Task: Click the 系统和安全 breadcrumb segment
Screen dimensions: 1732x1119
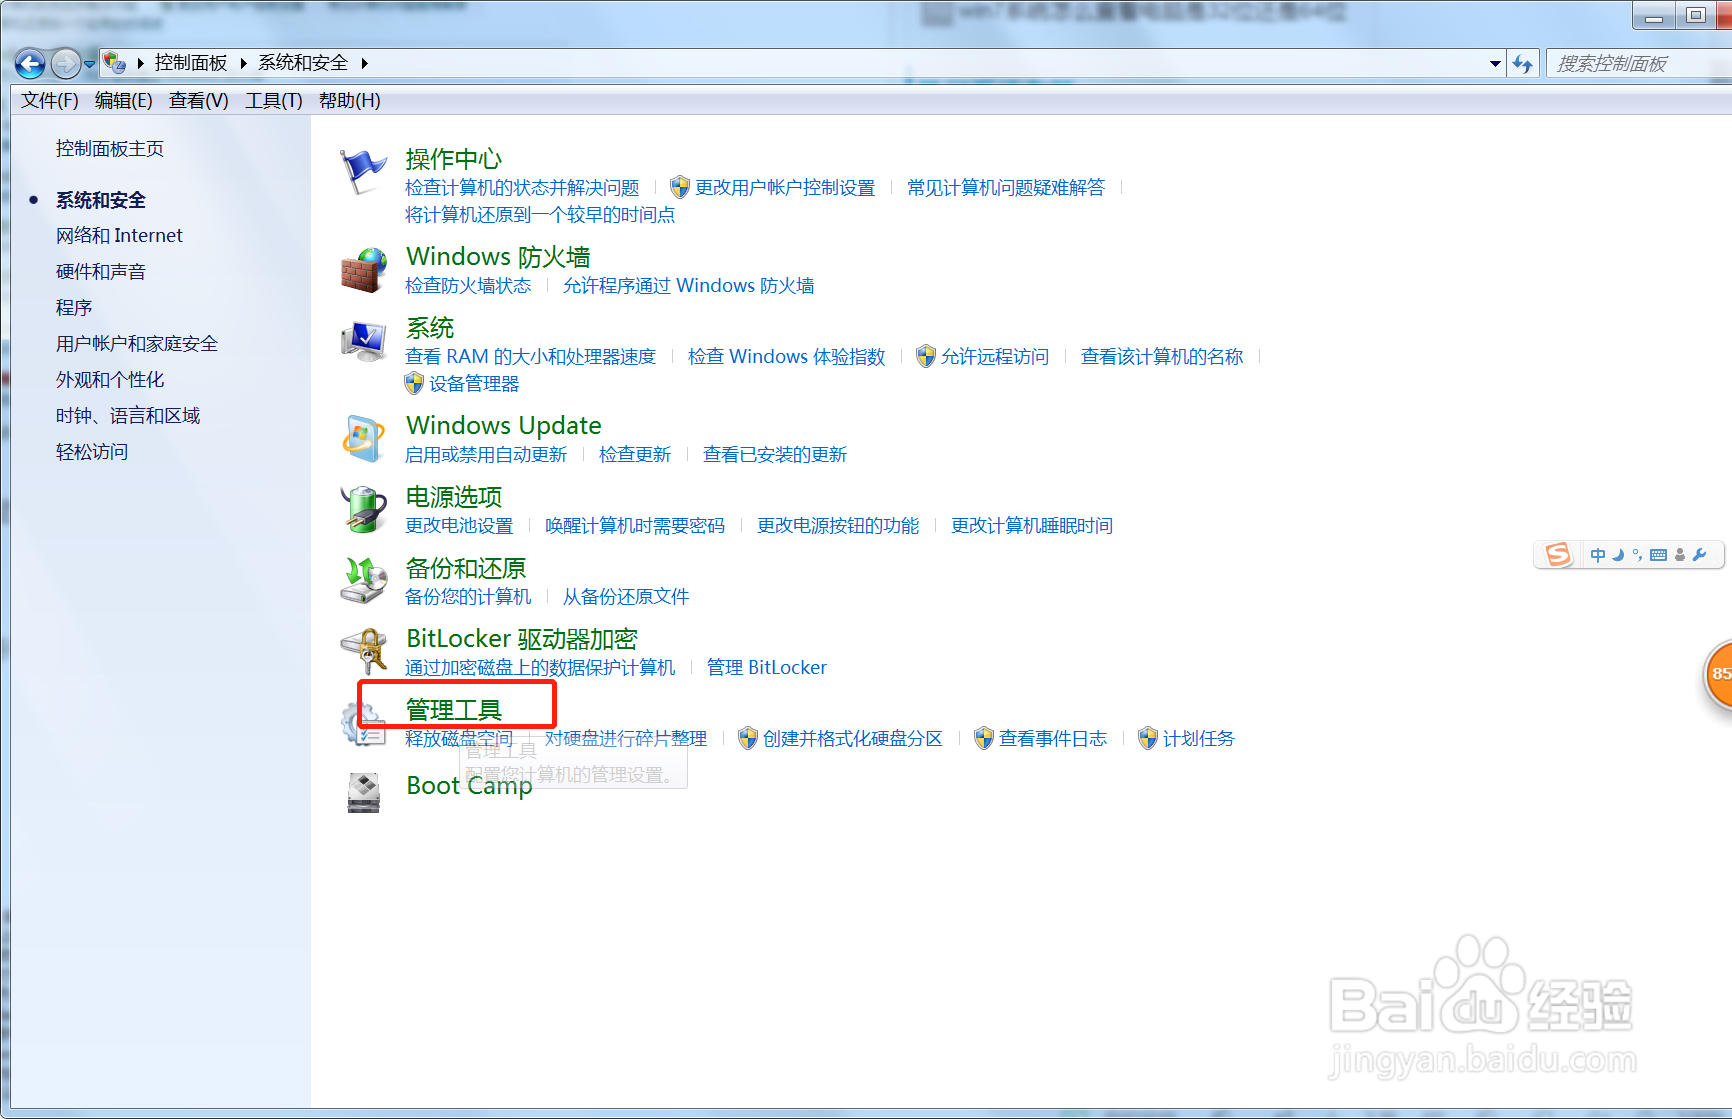Action: [303, 63]
